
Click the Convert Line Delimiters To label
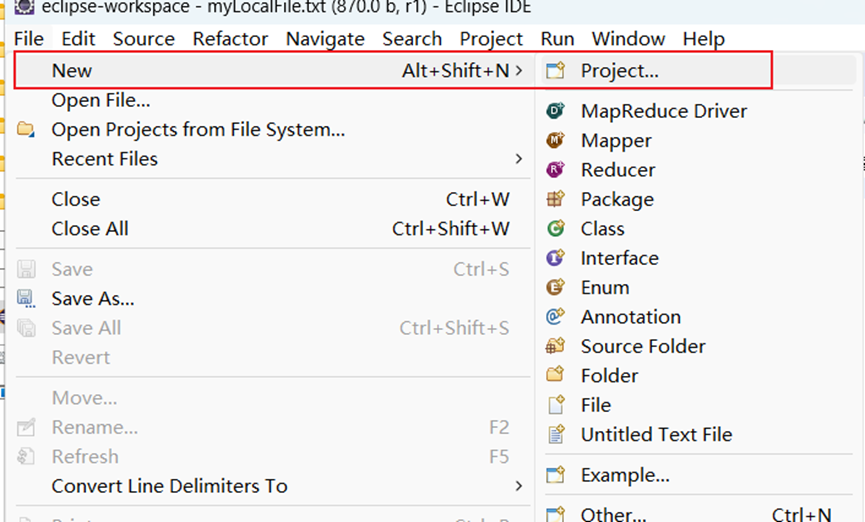pos(170,486)
